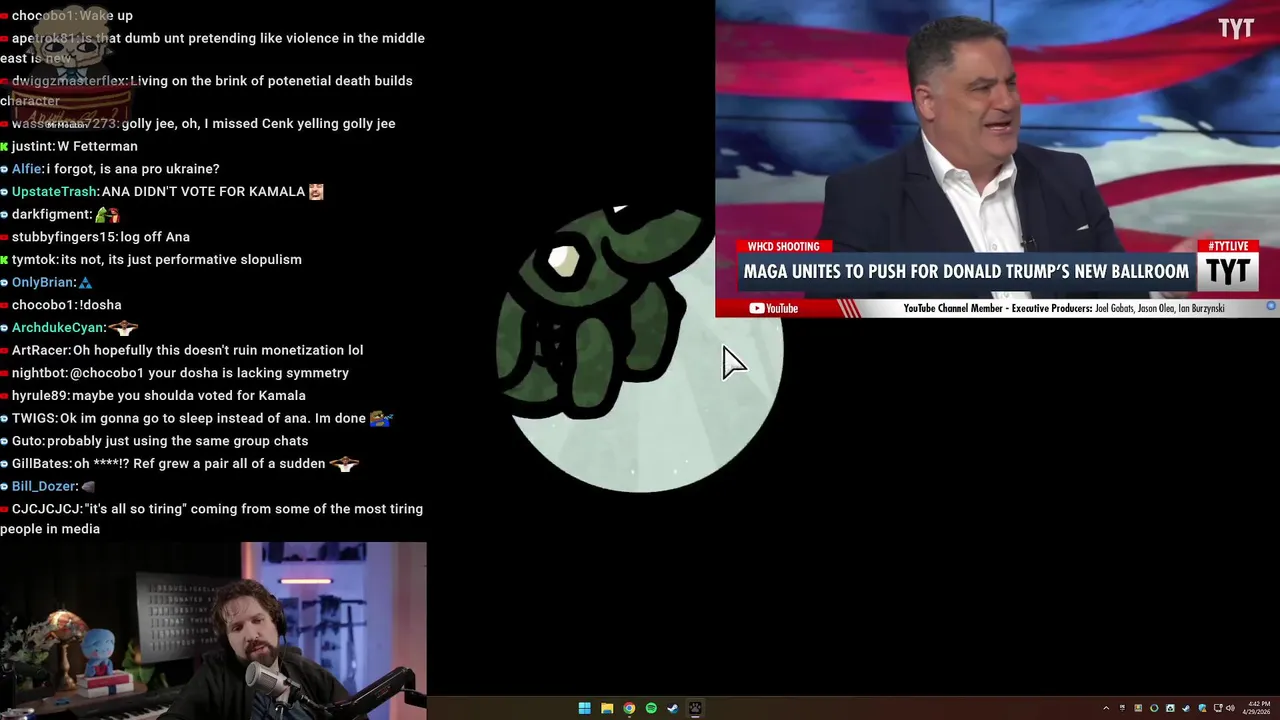Click the emote in ArchdukeCyan's message
1280x720 pixels.
pyautogui.click(x=122, y=327)
